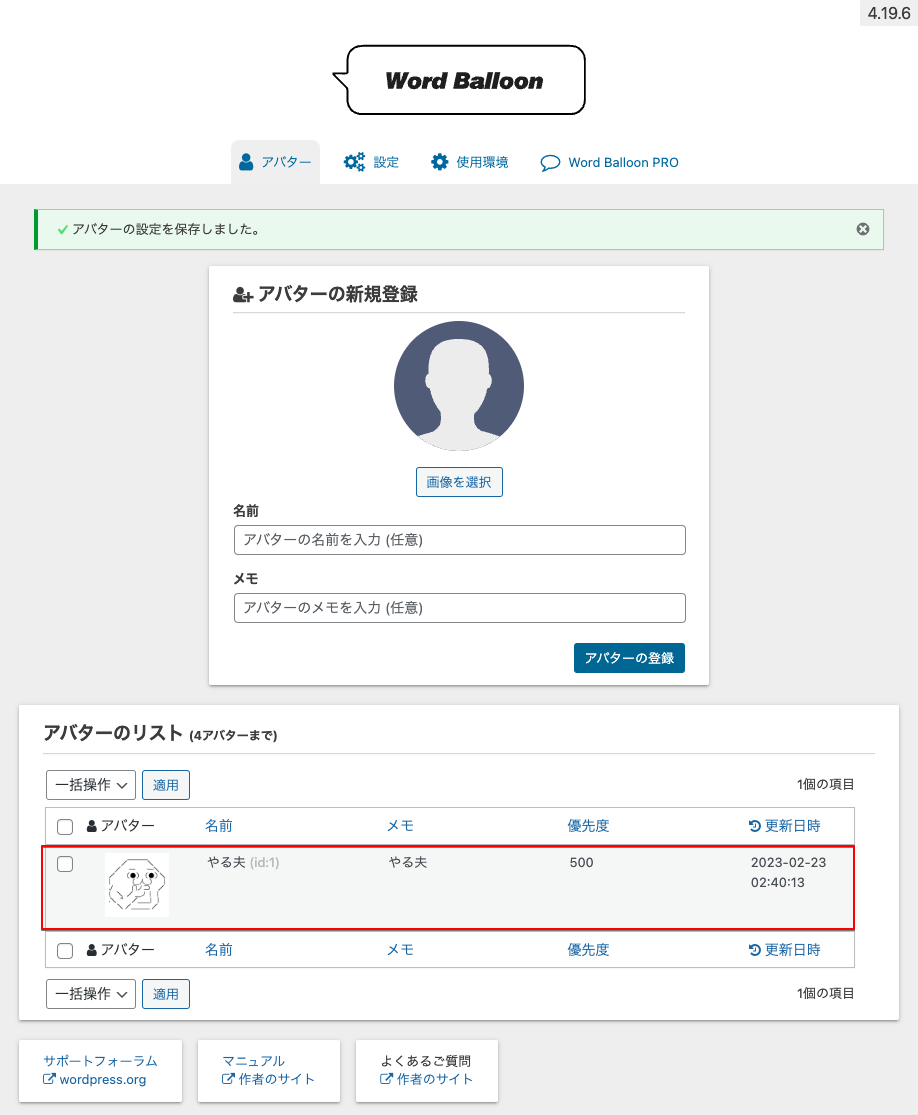Click the priority value 500
Screen dimensions: 918x1115
coord(582,863)
